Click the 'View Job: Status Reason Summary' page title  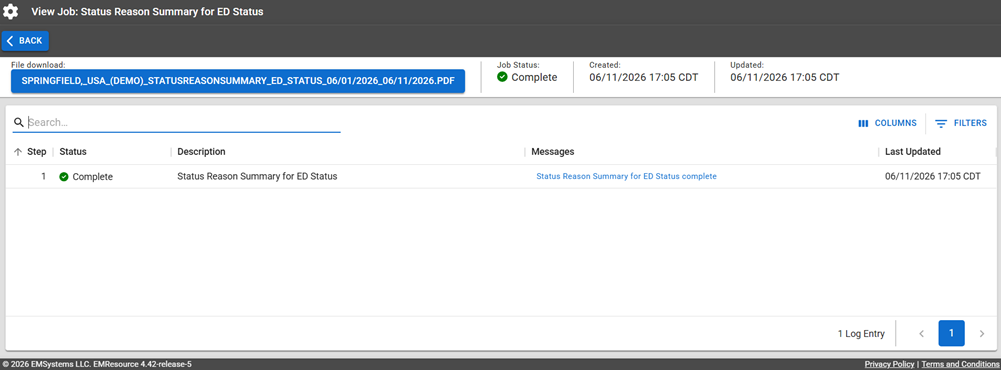point(147,11)
